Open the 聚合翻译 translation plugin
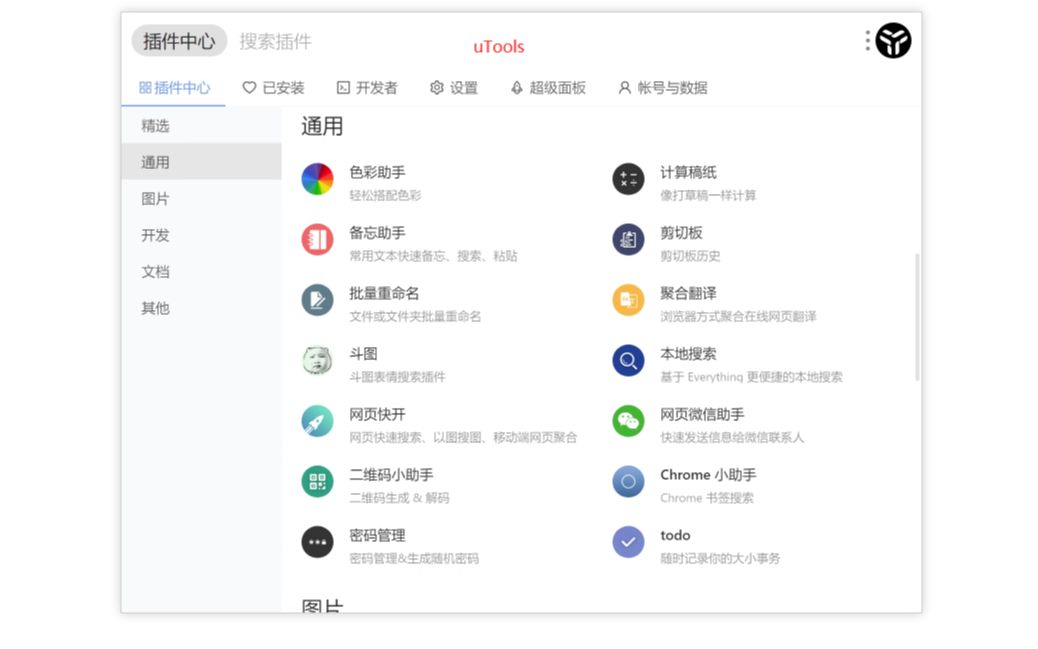The image size is (1038, 649). tap(627, 301)
